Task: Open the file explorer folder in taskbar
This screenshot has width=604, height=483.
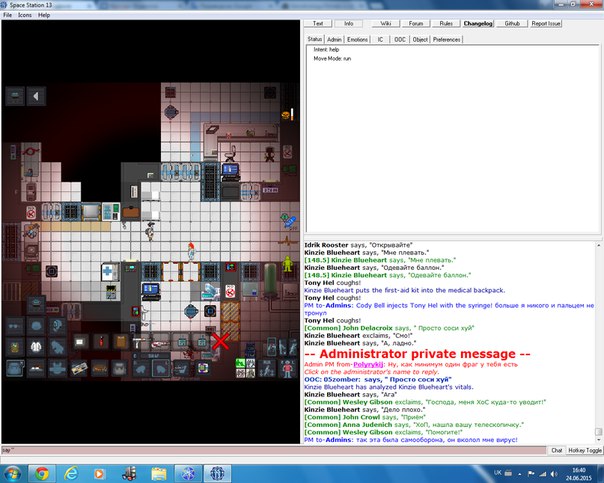Action: 159,473
